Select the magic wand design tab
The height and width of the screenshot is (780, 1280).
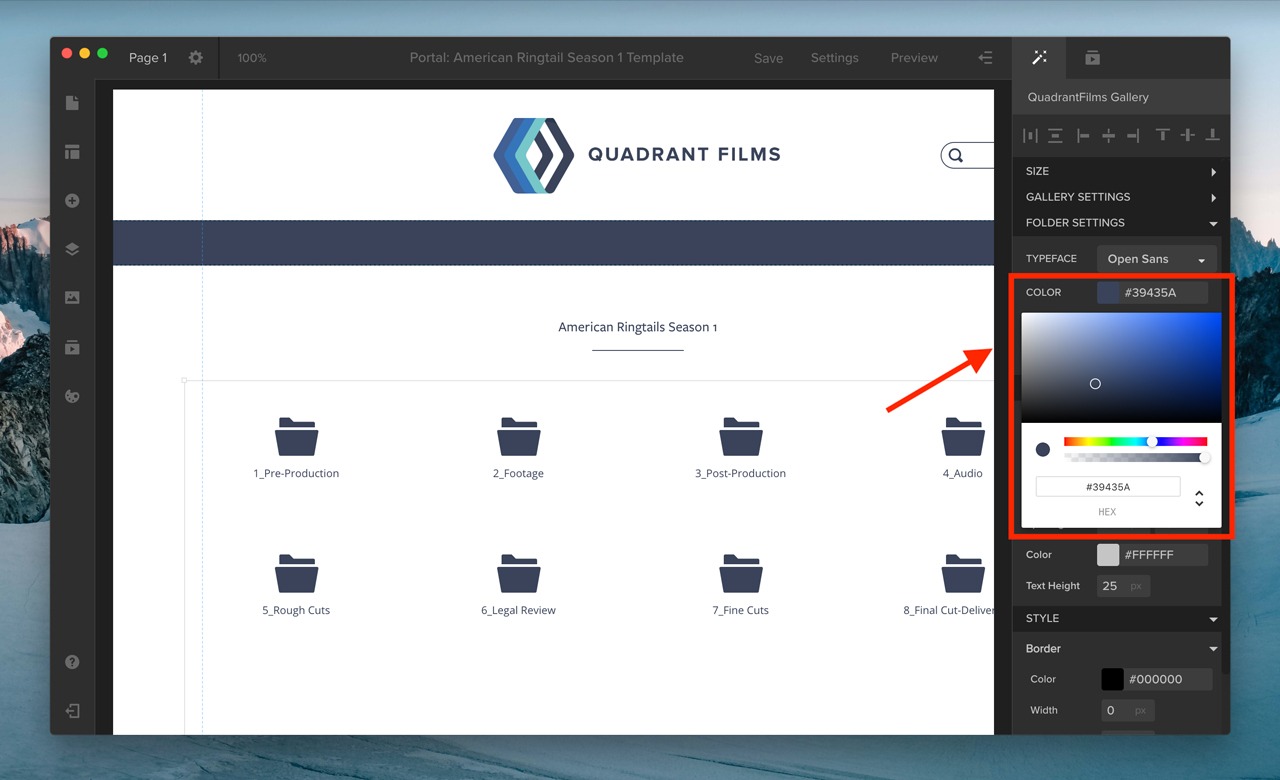point(1040,58)
